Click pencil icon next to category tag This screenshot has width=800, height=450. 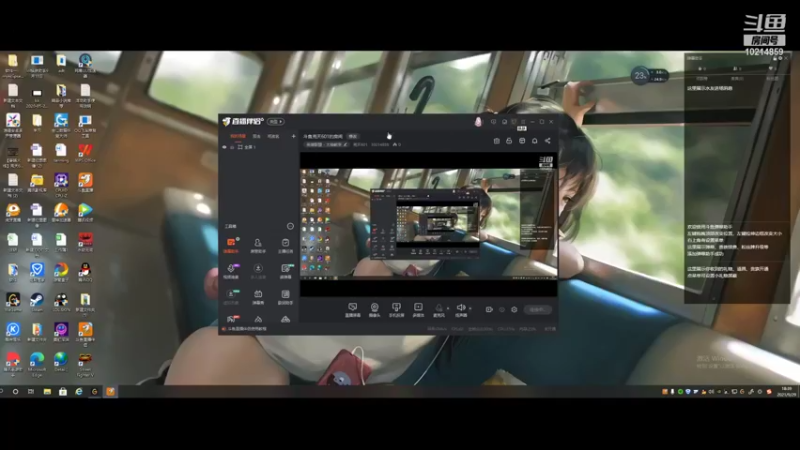point(346,145)
